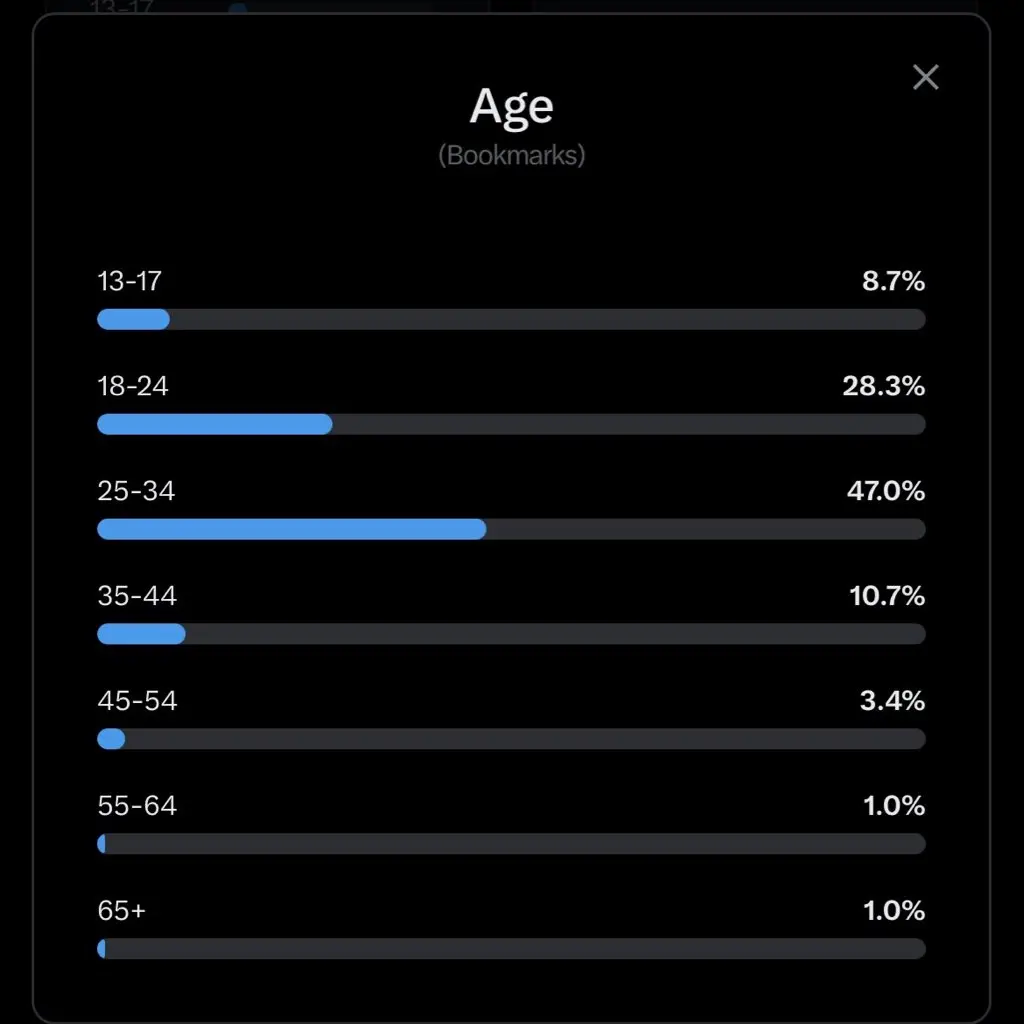Click the 8.7% percentage value

point(893,281)
